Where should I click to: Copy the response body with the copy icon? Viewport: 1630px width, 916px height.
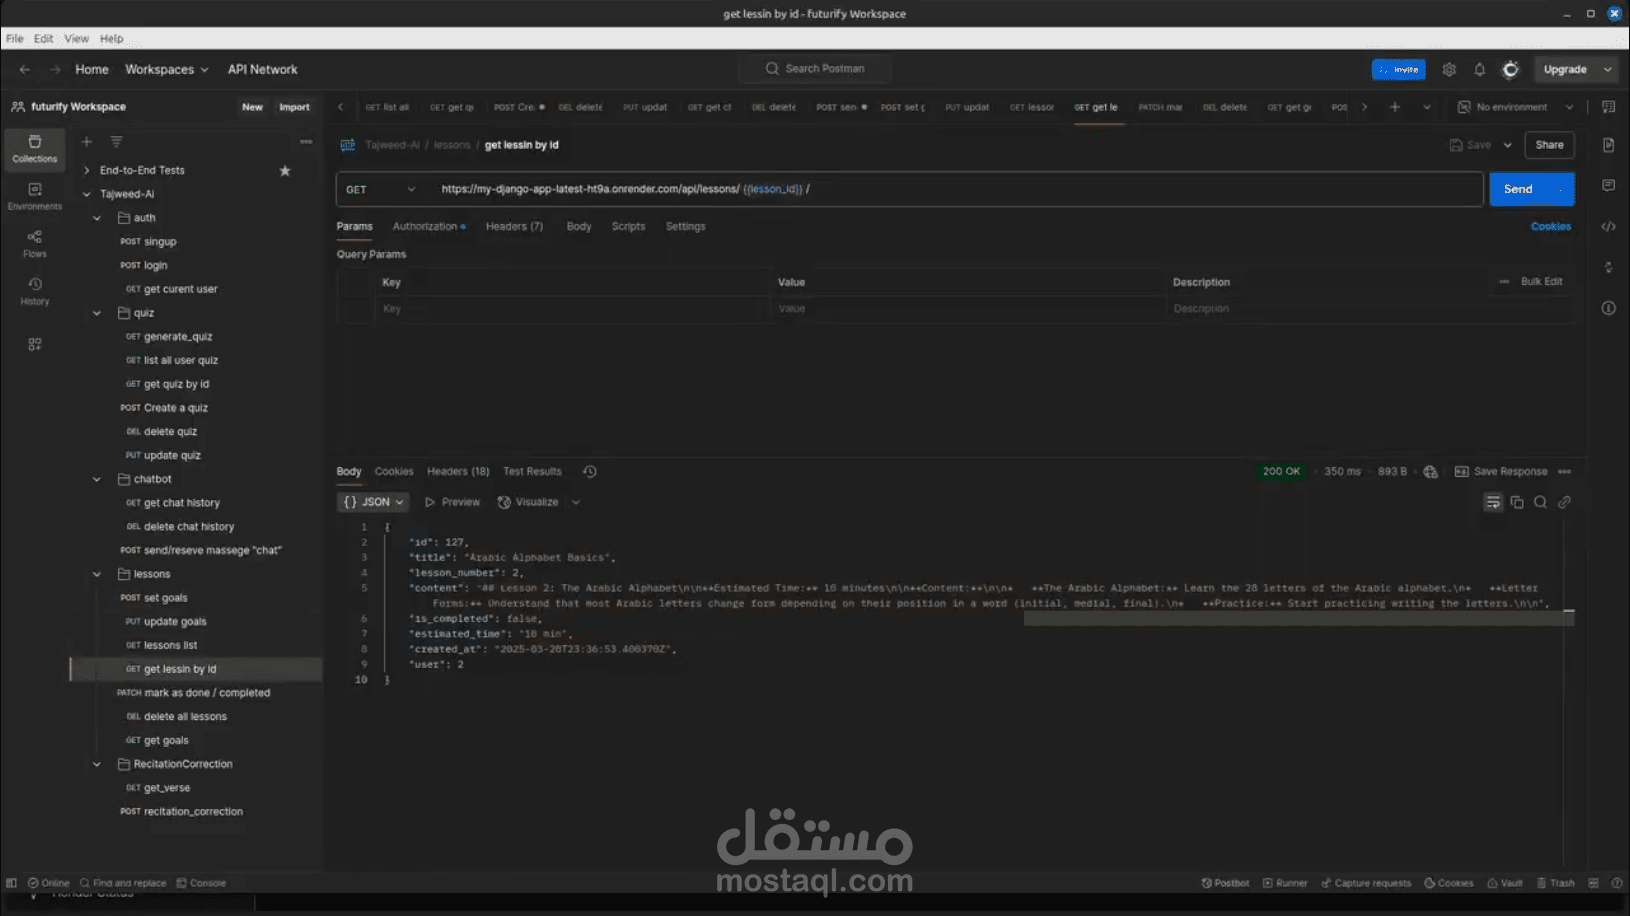[1517, 502]
